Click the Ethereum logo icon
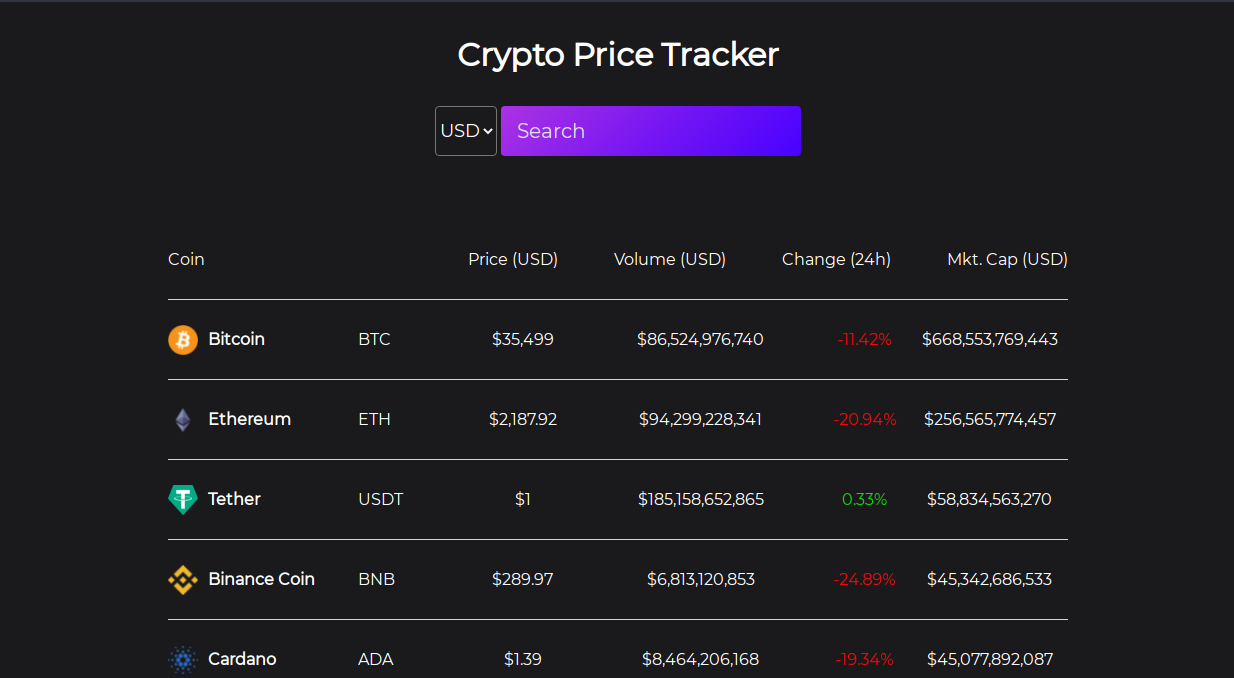Screen dimensions: 1234x678 pos(182,419)
